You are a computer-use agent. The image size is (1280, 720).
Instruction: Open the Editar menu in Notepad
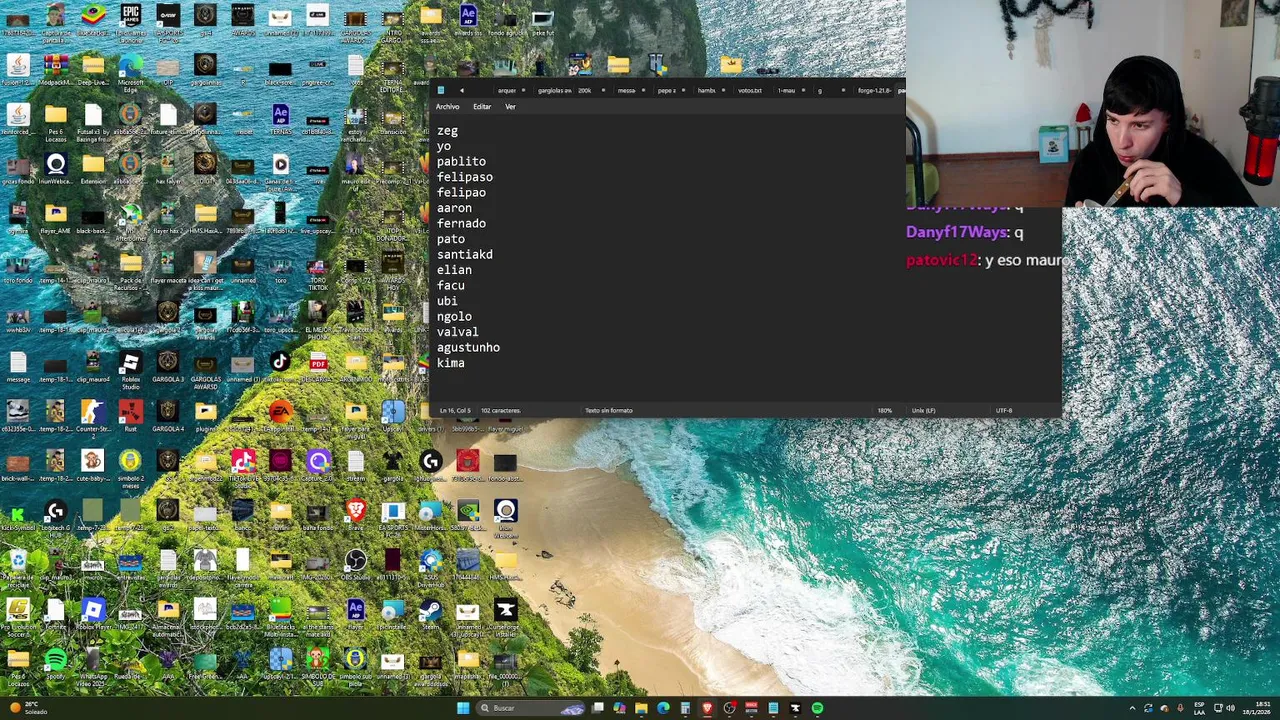click(x=482, y=106)
